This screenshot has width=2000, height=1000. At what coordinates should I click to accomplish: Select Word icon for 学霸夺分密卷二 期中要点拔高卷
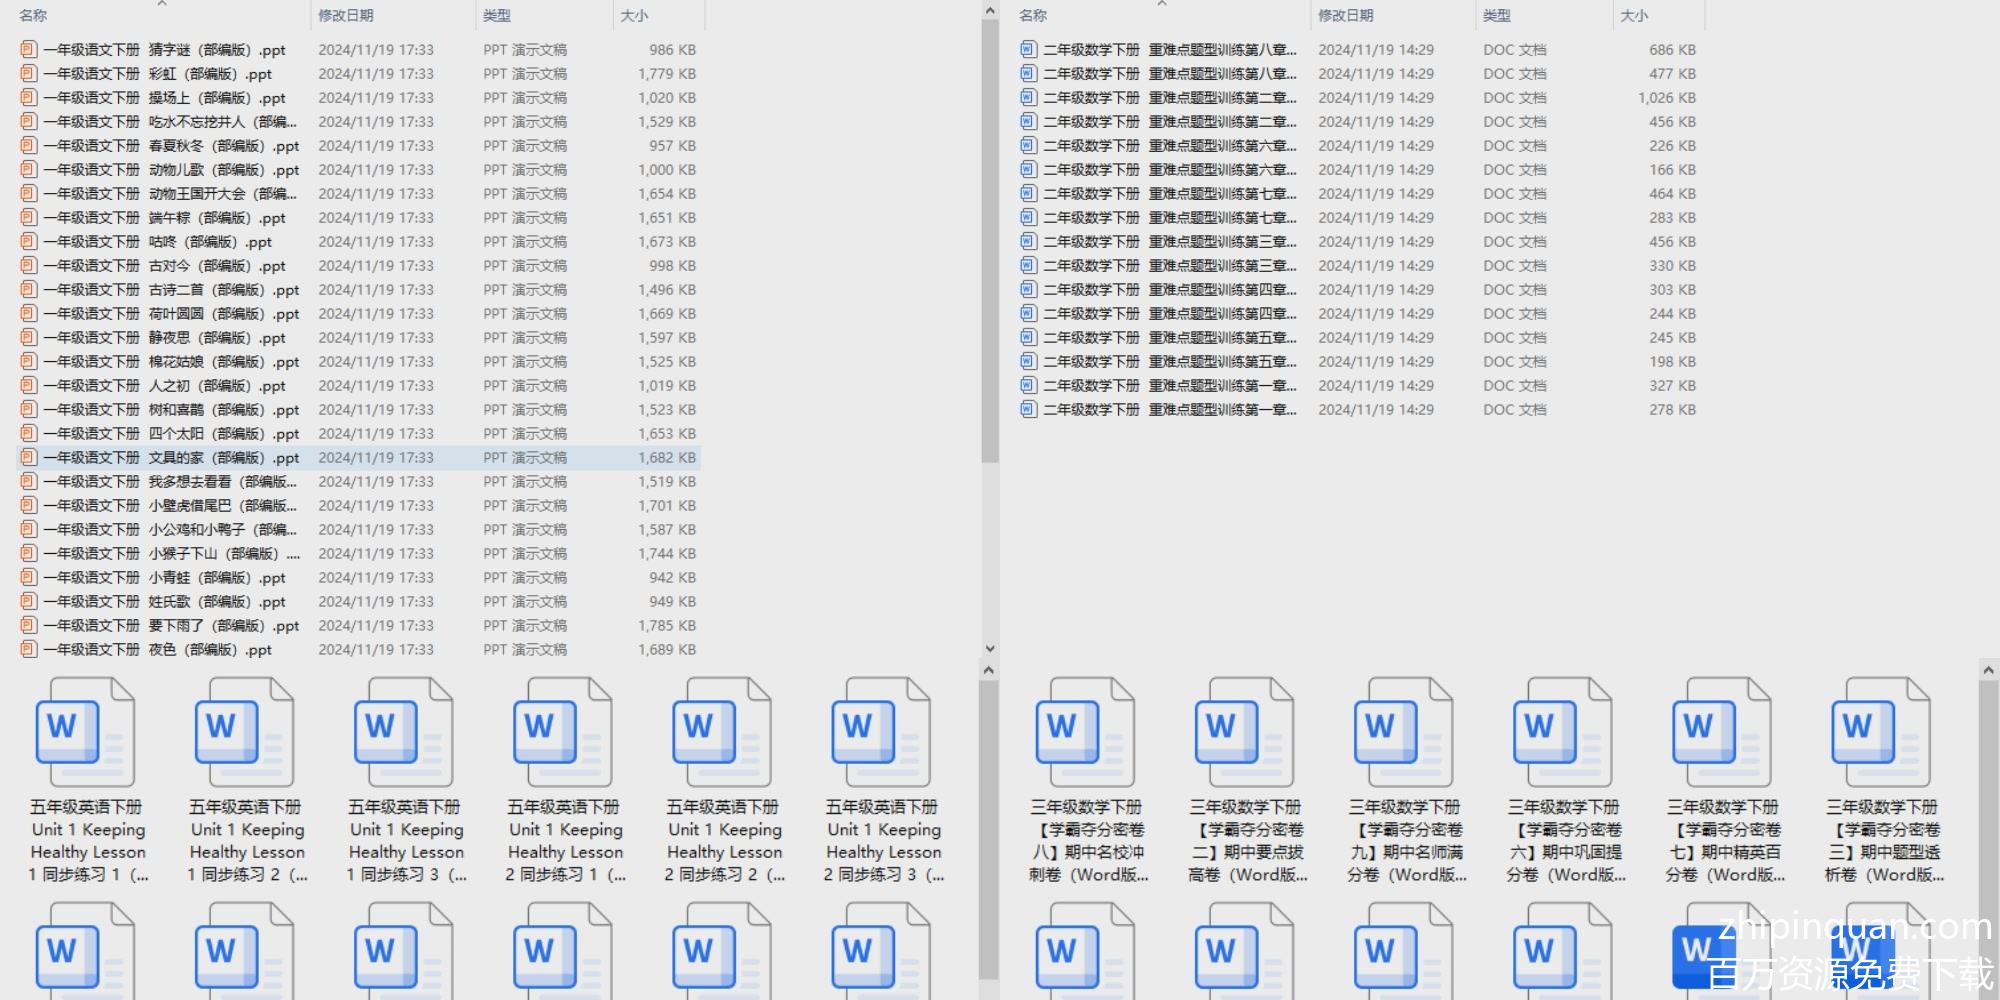(1245, 732)
